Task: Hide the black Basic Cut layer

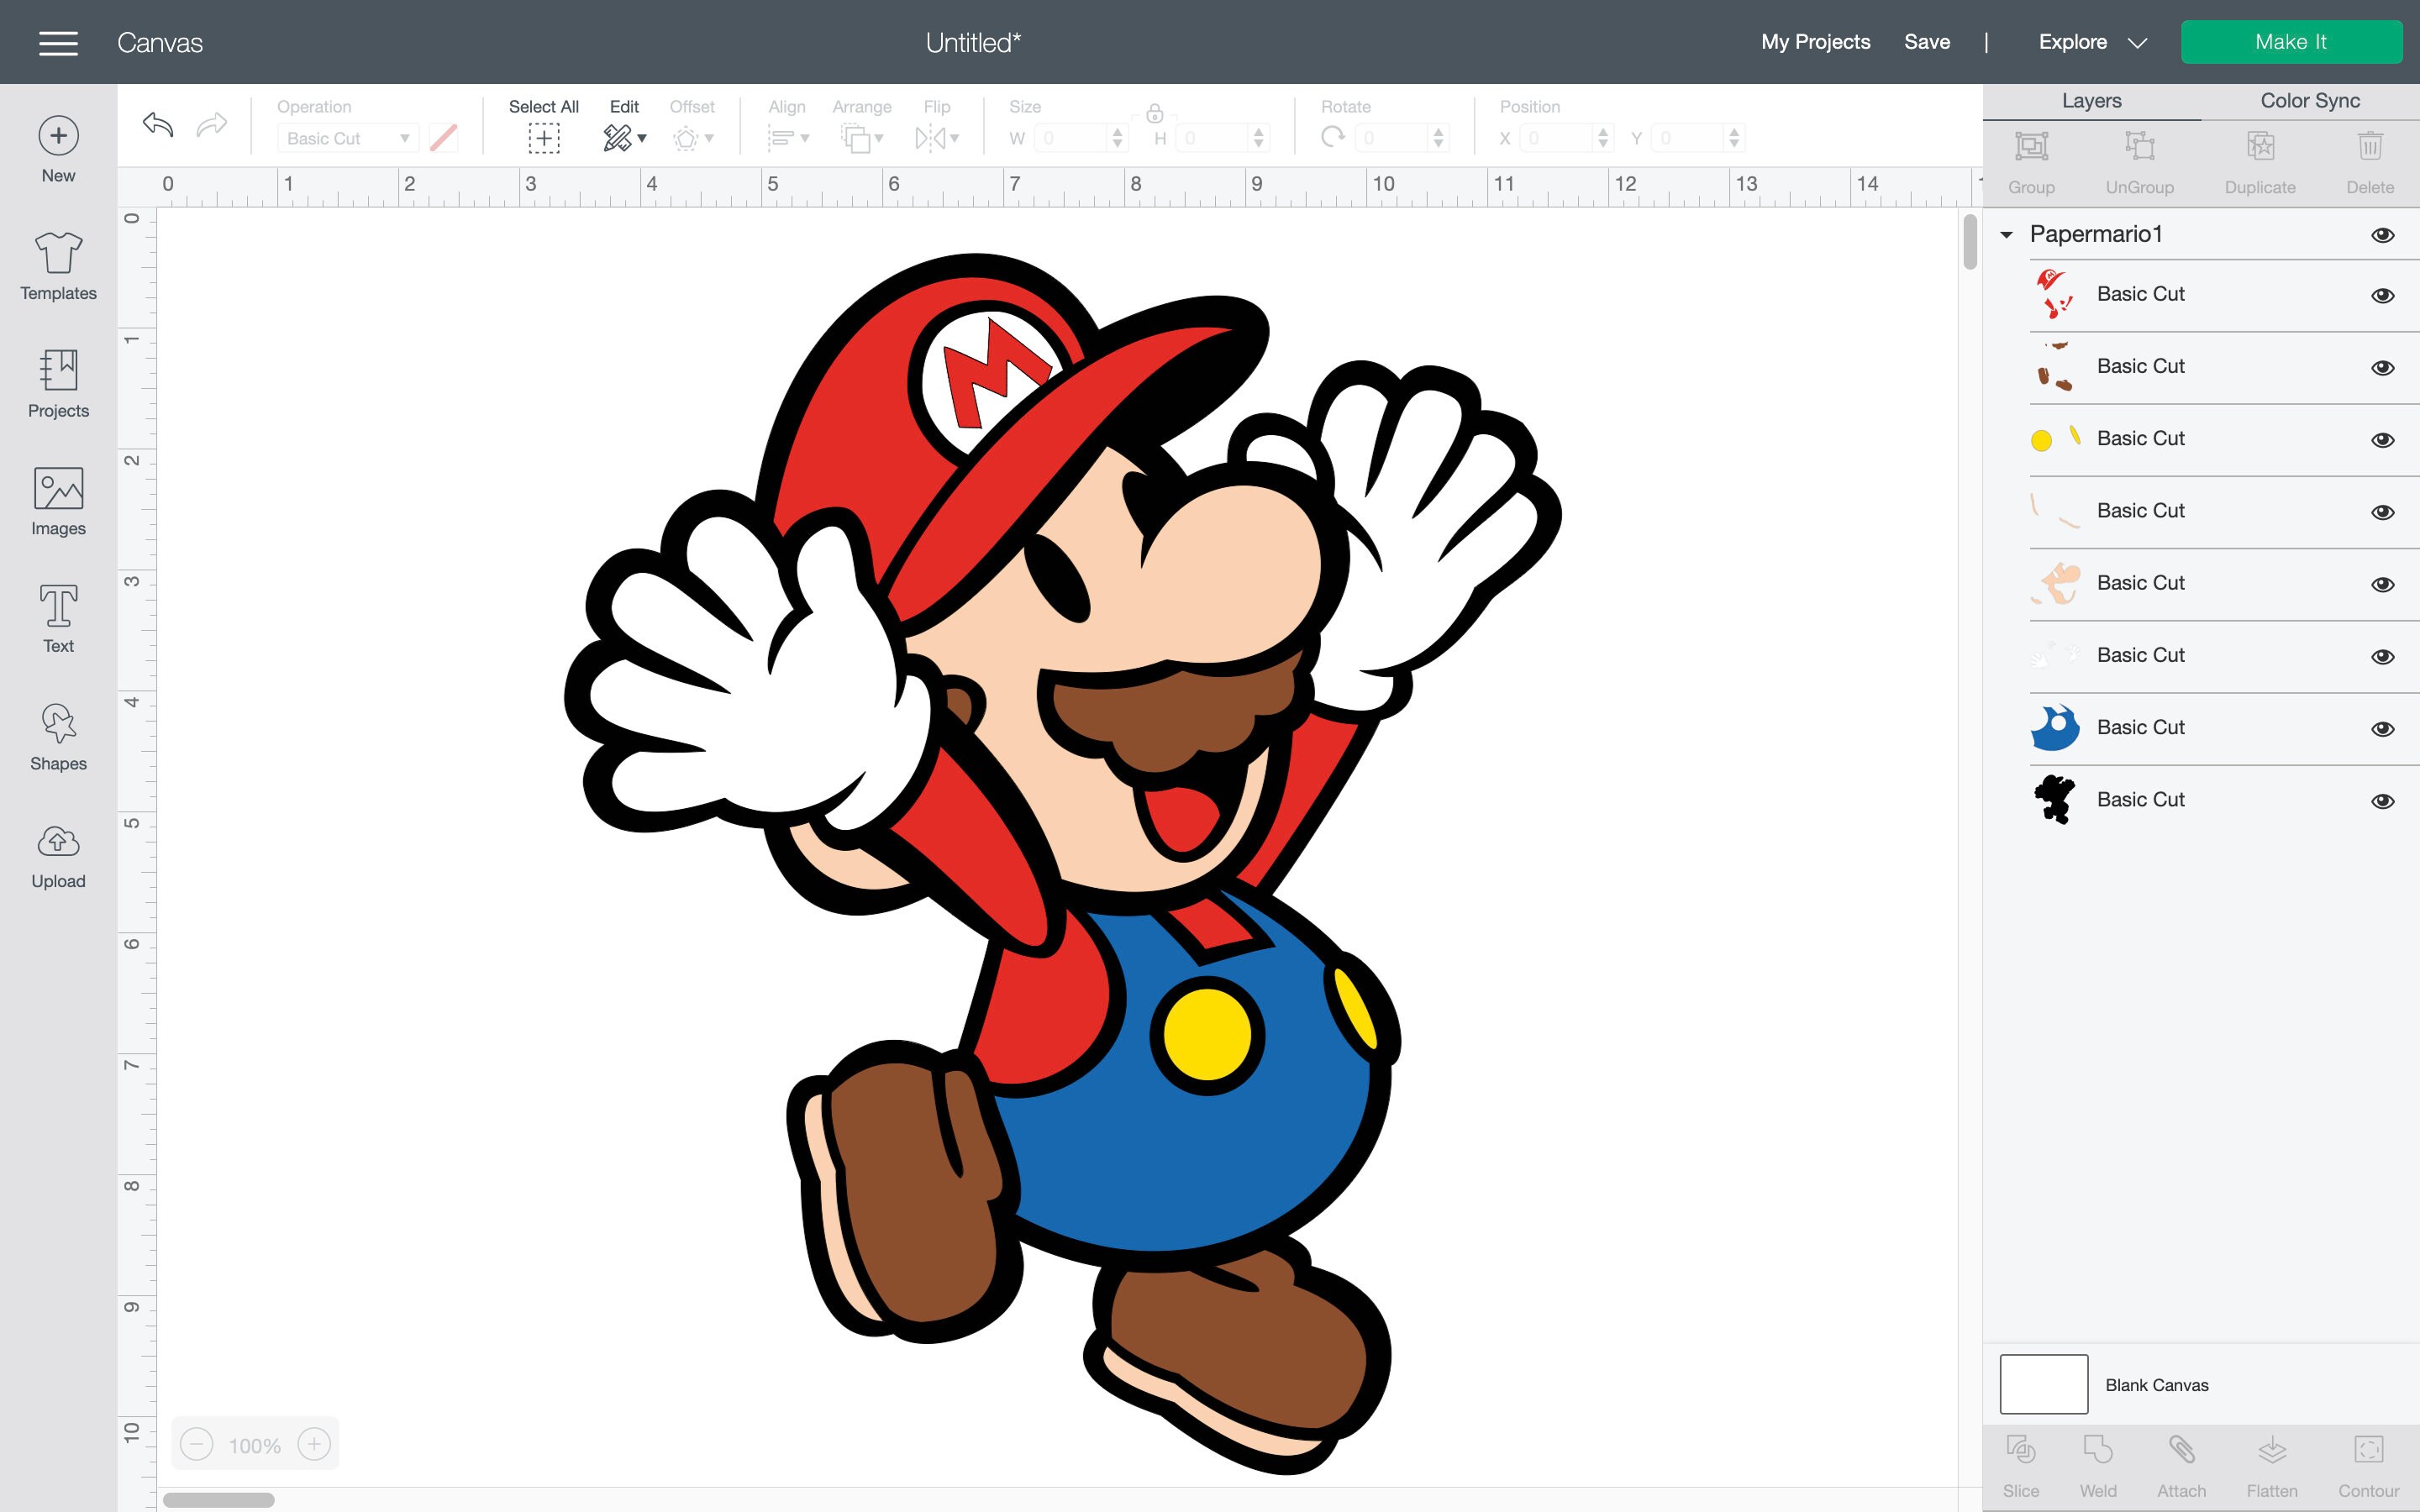Action: point(2384,800)
